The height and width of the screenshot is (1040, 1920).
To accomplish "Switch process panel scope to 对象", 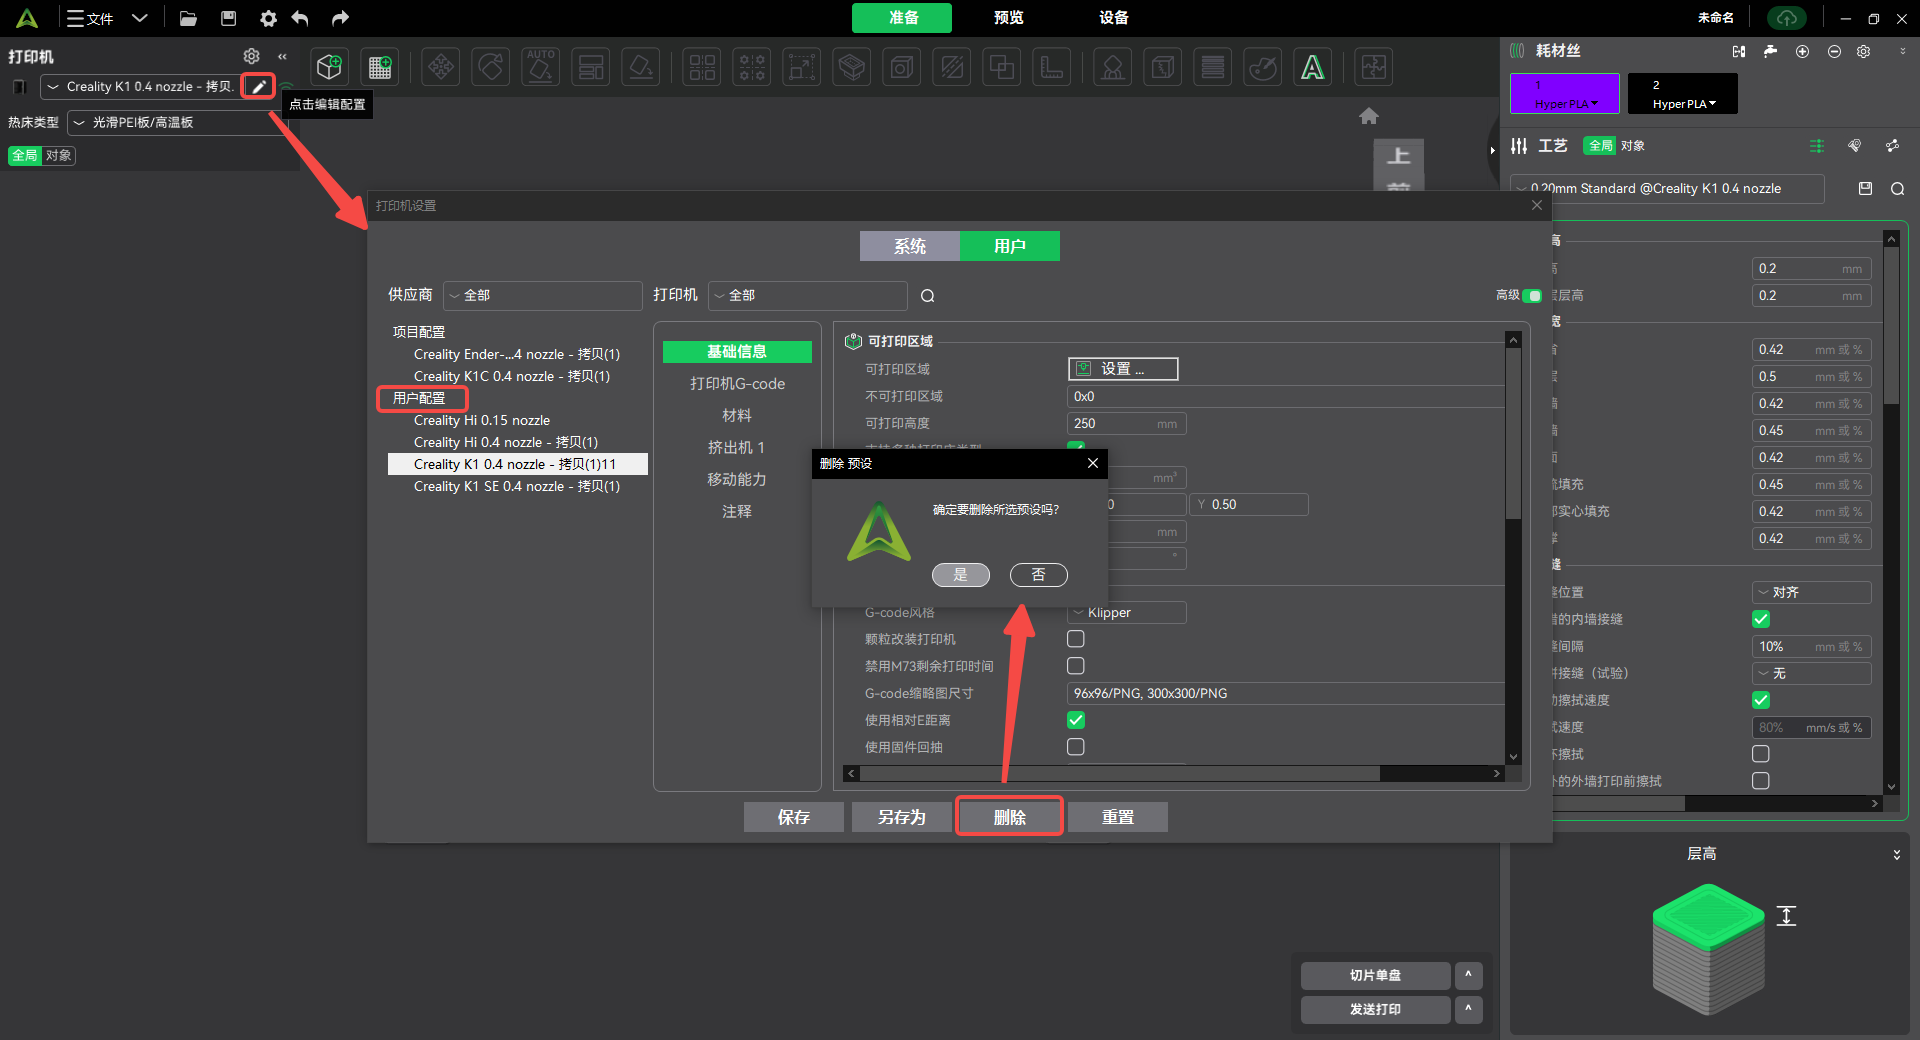I will point(1633,146).
